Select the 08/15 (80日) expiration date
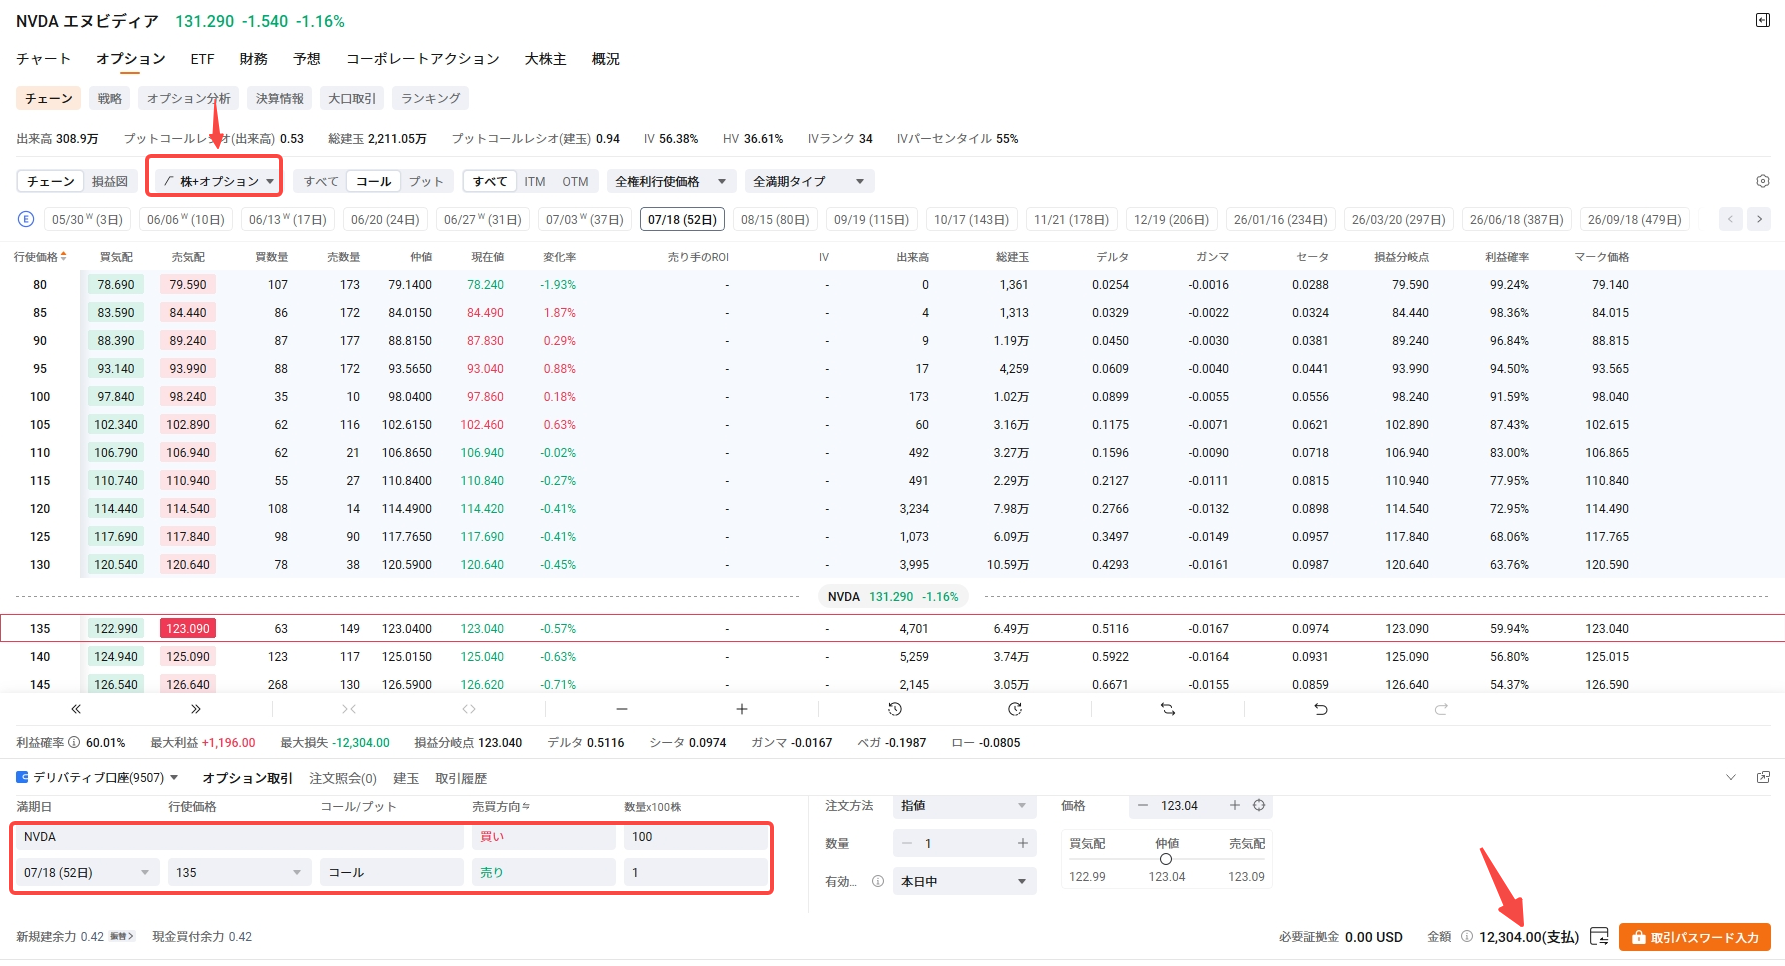 [774, 219]
